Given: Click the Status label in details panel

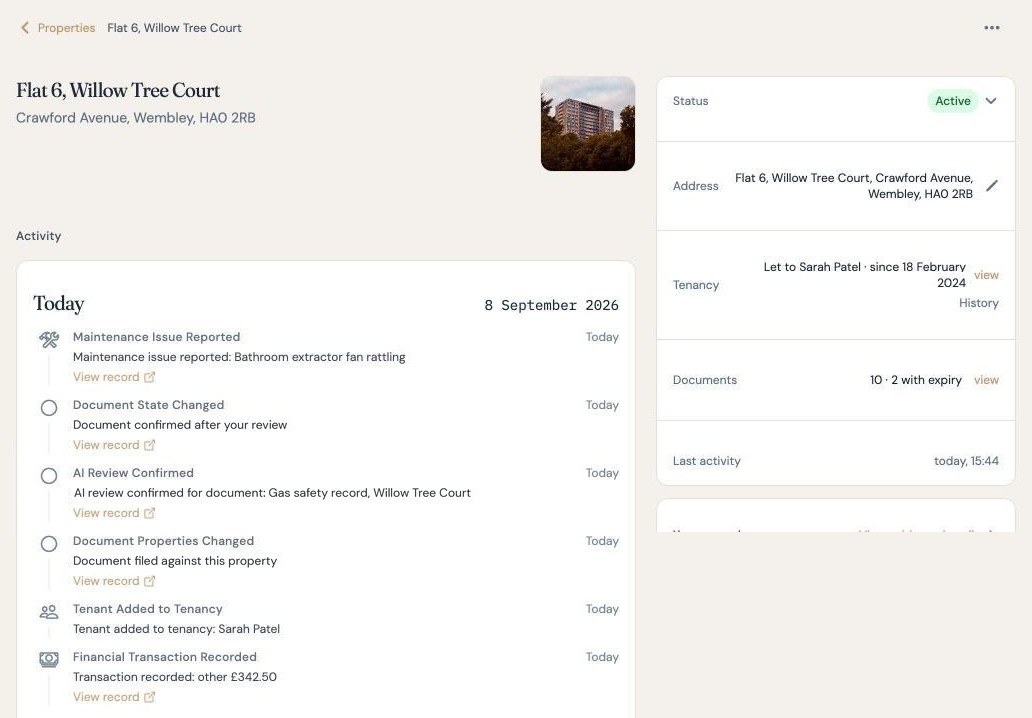Looking at the screenshot, I should (690, 101).
